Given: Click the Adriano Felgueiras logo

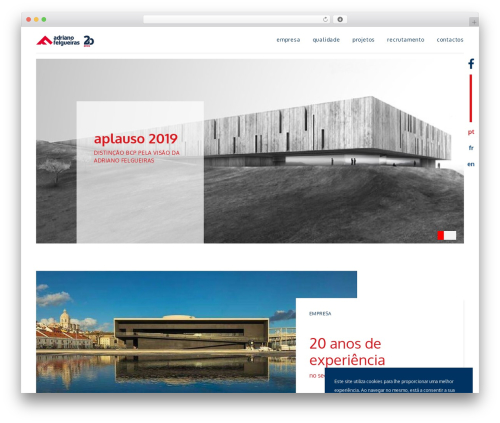Looking at the screenshot, I should (x=58, y=41).
